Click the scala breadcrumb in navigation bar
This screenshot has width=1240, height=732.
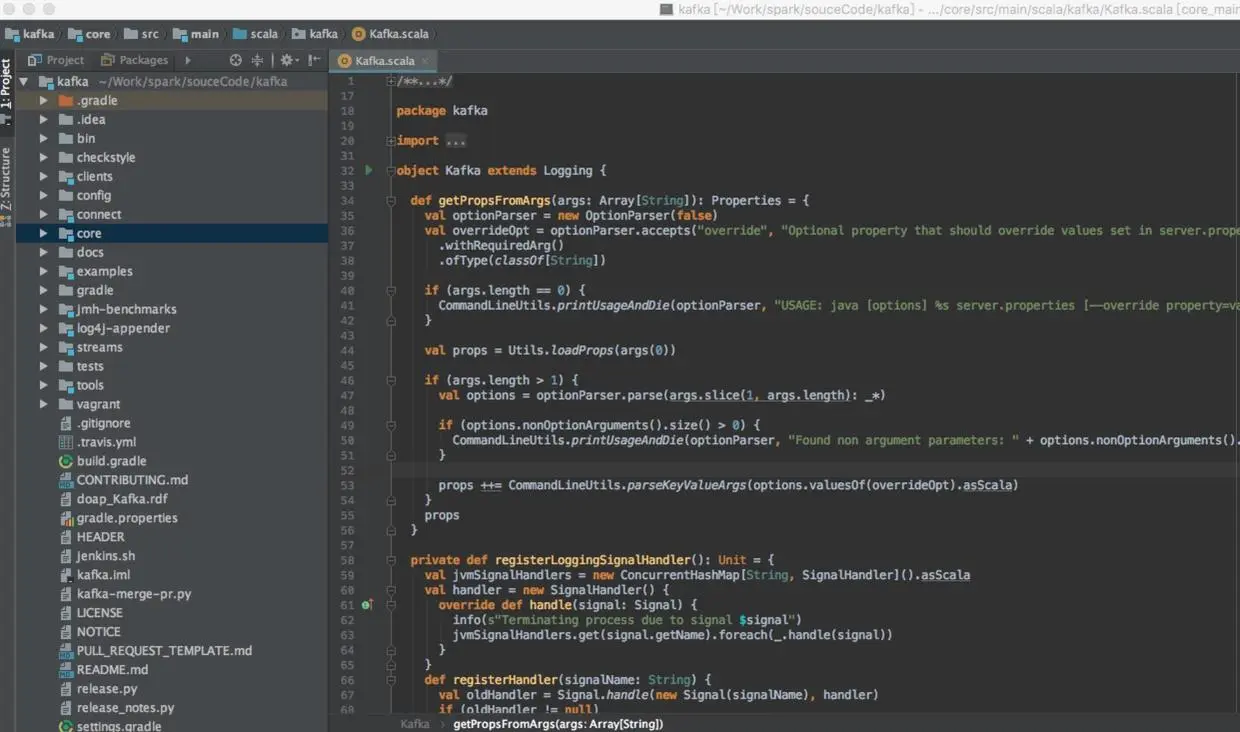[x=255, y=33]
